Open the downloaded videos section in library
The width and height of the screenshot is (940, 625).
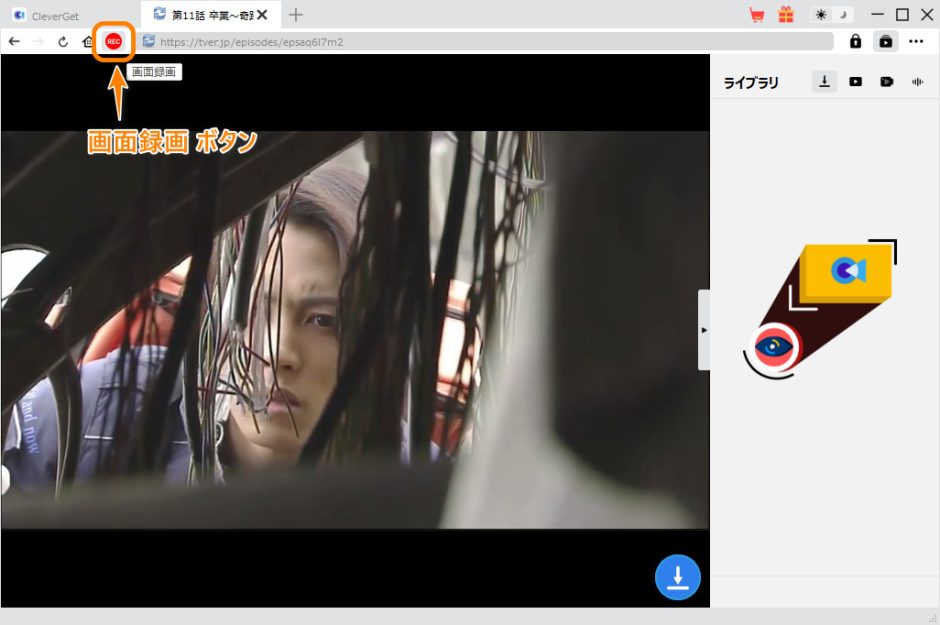tap(855, 82)
